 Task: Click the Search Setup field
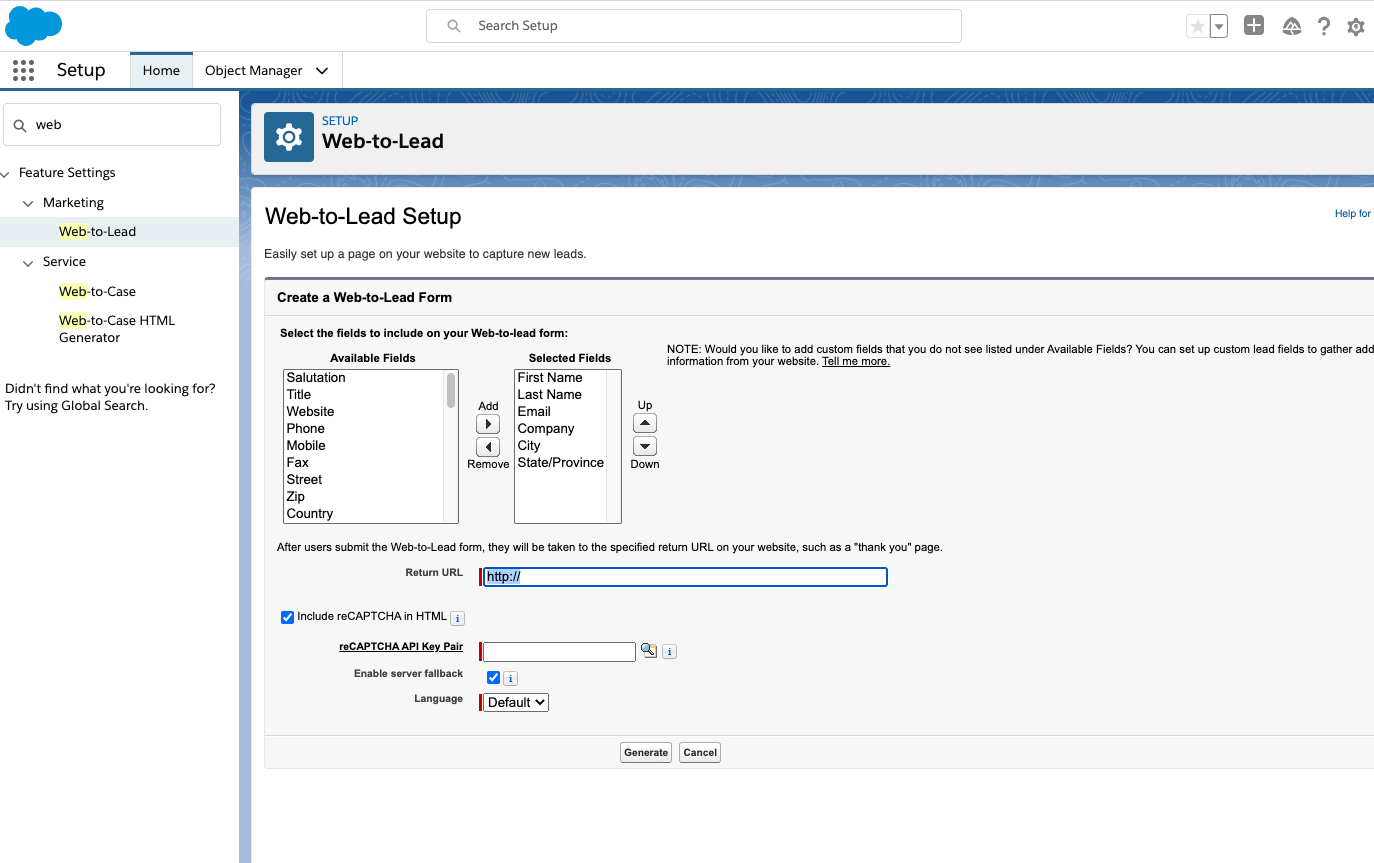pos(694,26)
